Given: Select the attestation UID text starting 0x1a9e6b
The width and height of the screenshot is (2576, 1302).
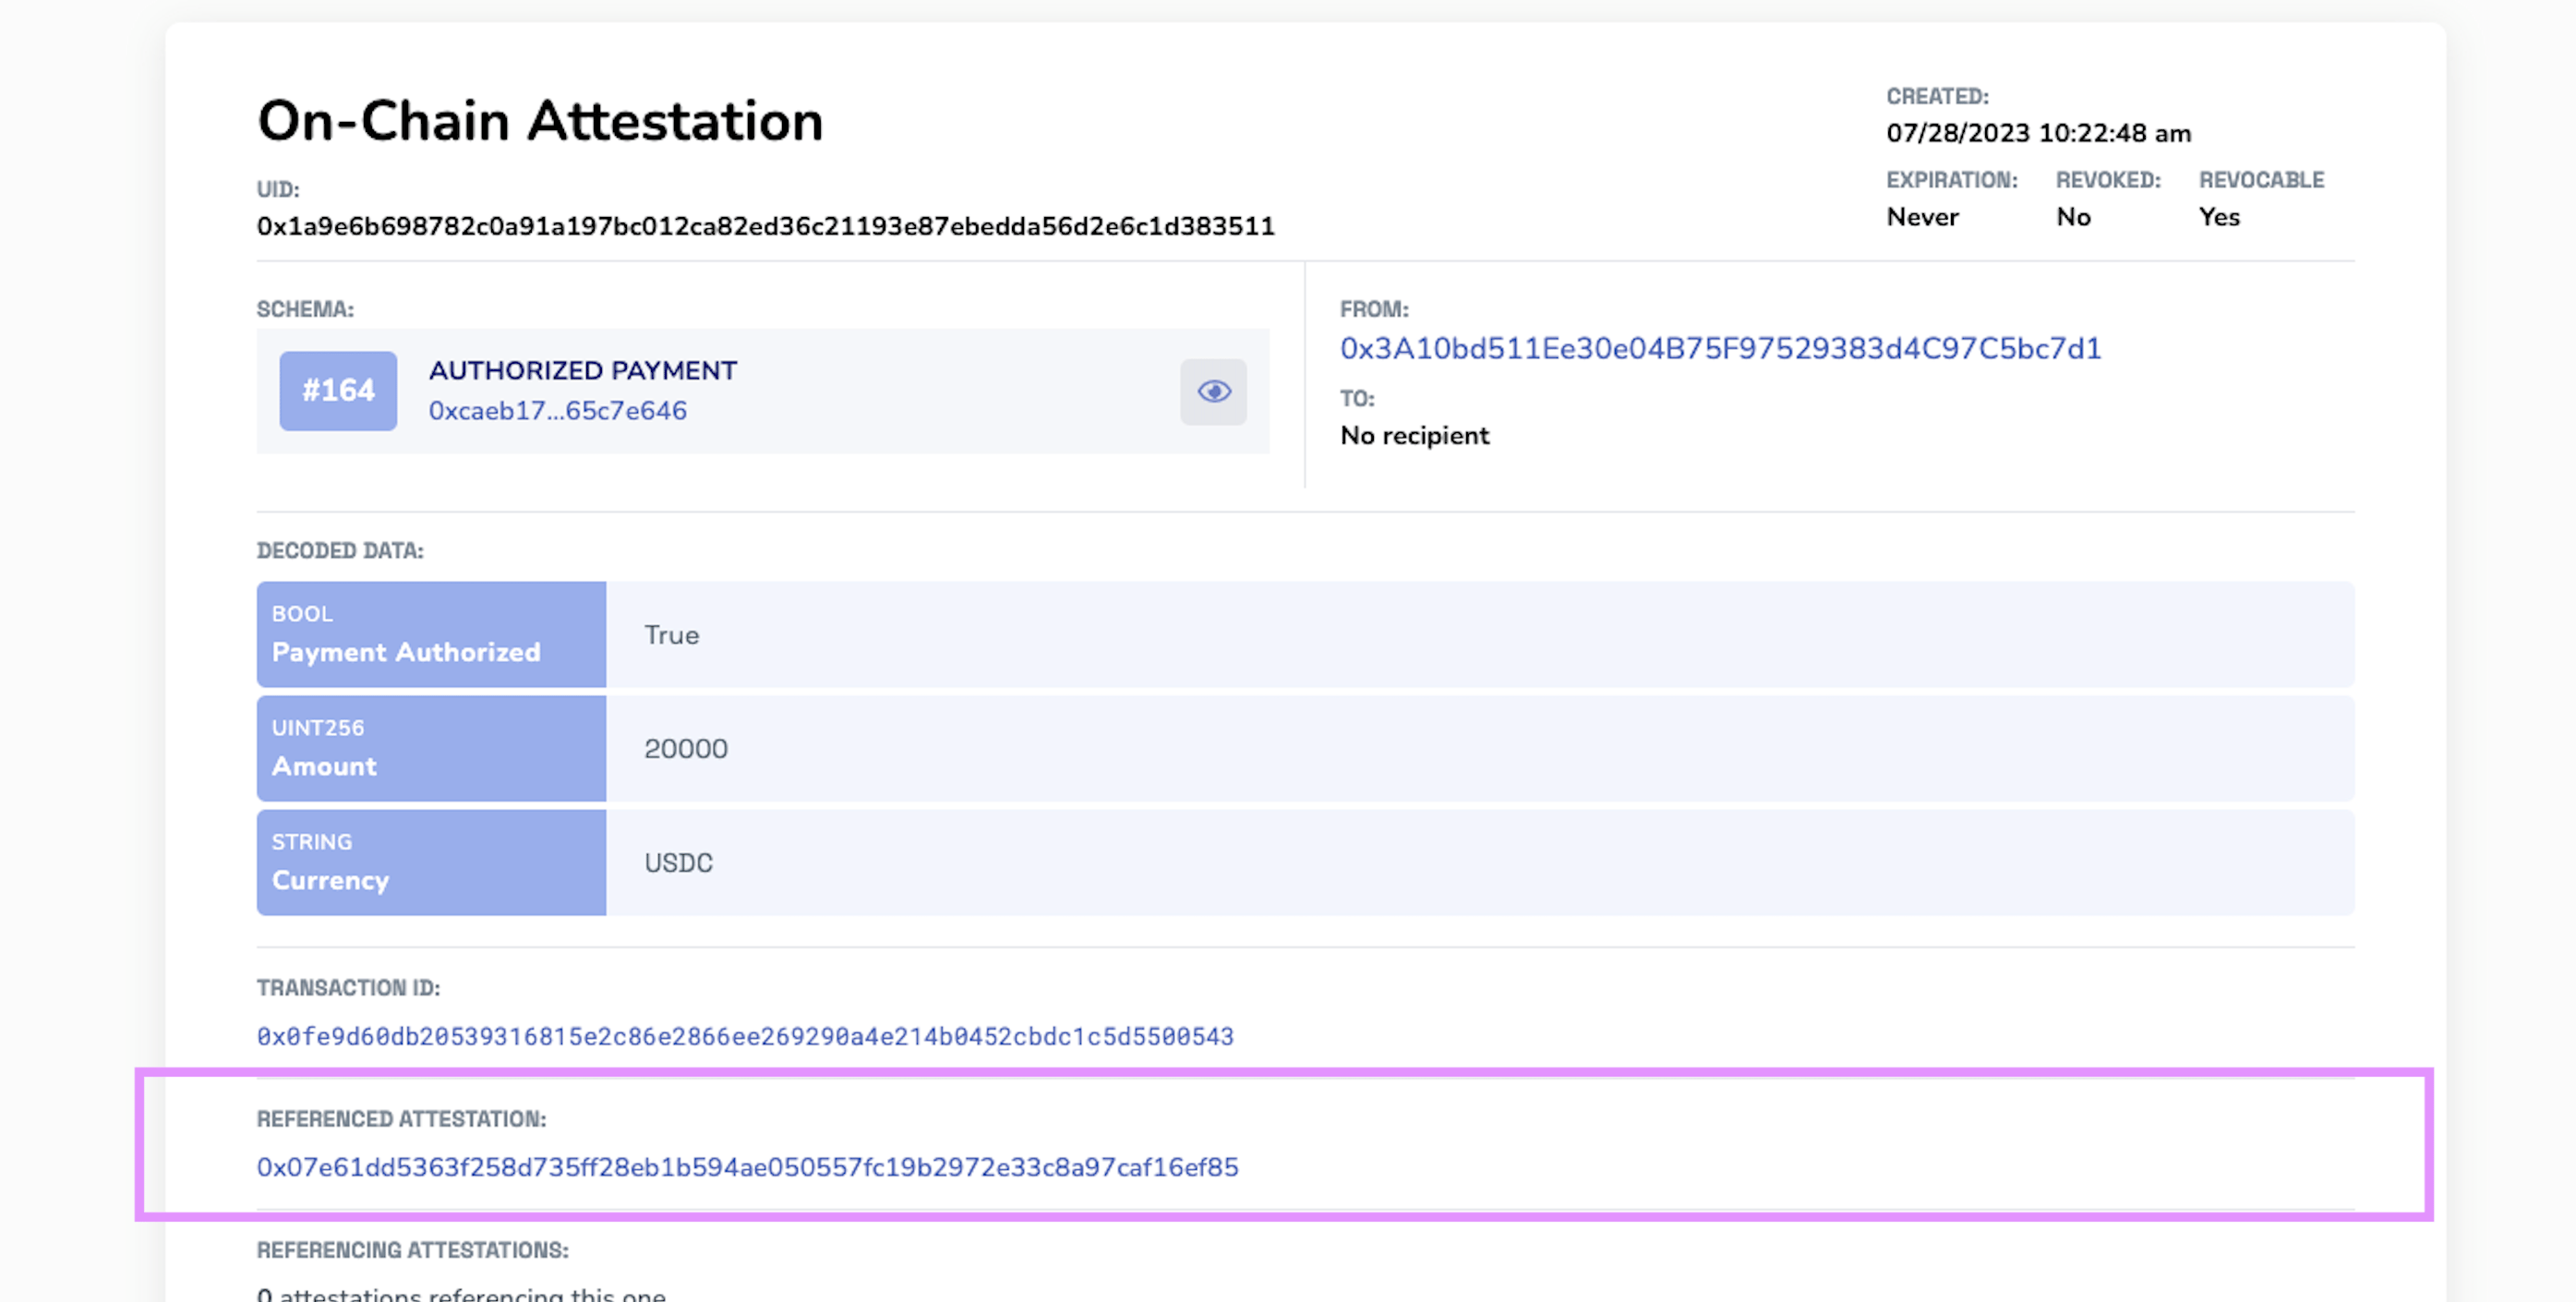Looking at the screenshot, I should click(765, 226).
